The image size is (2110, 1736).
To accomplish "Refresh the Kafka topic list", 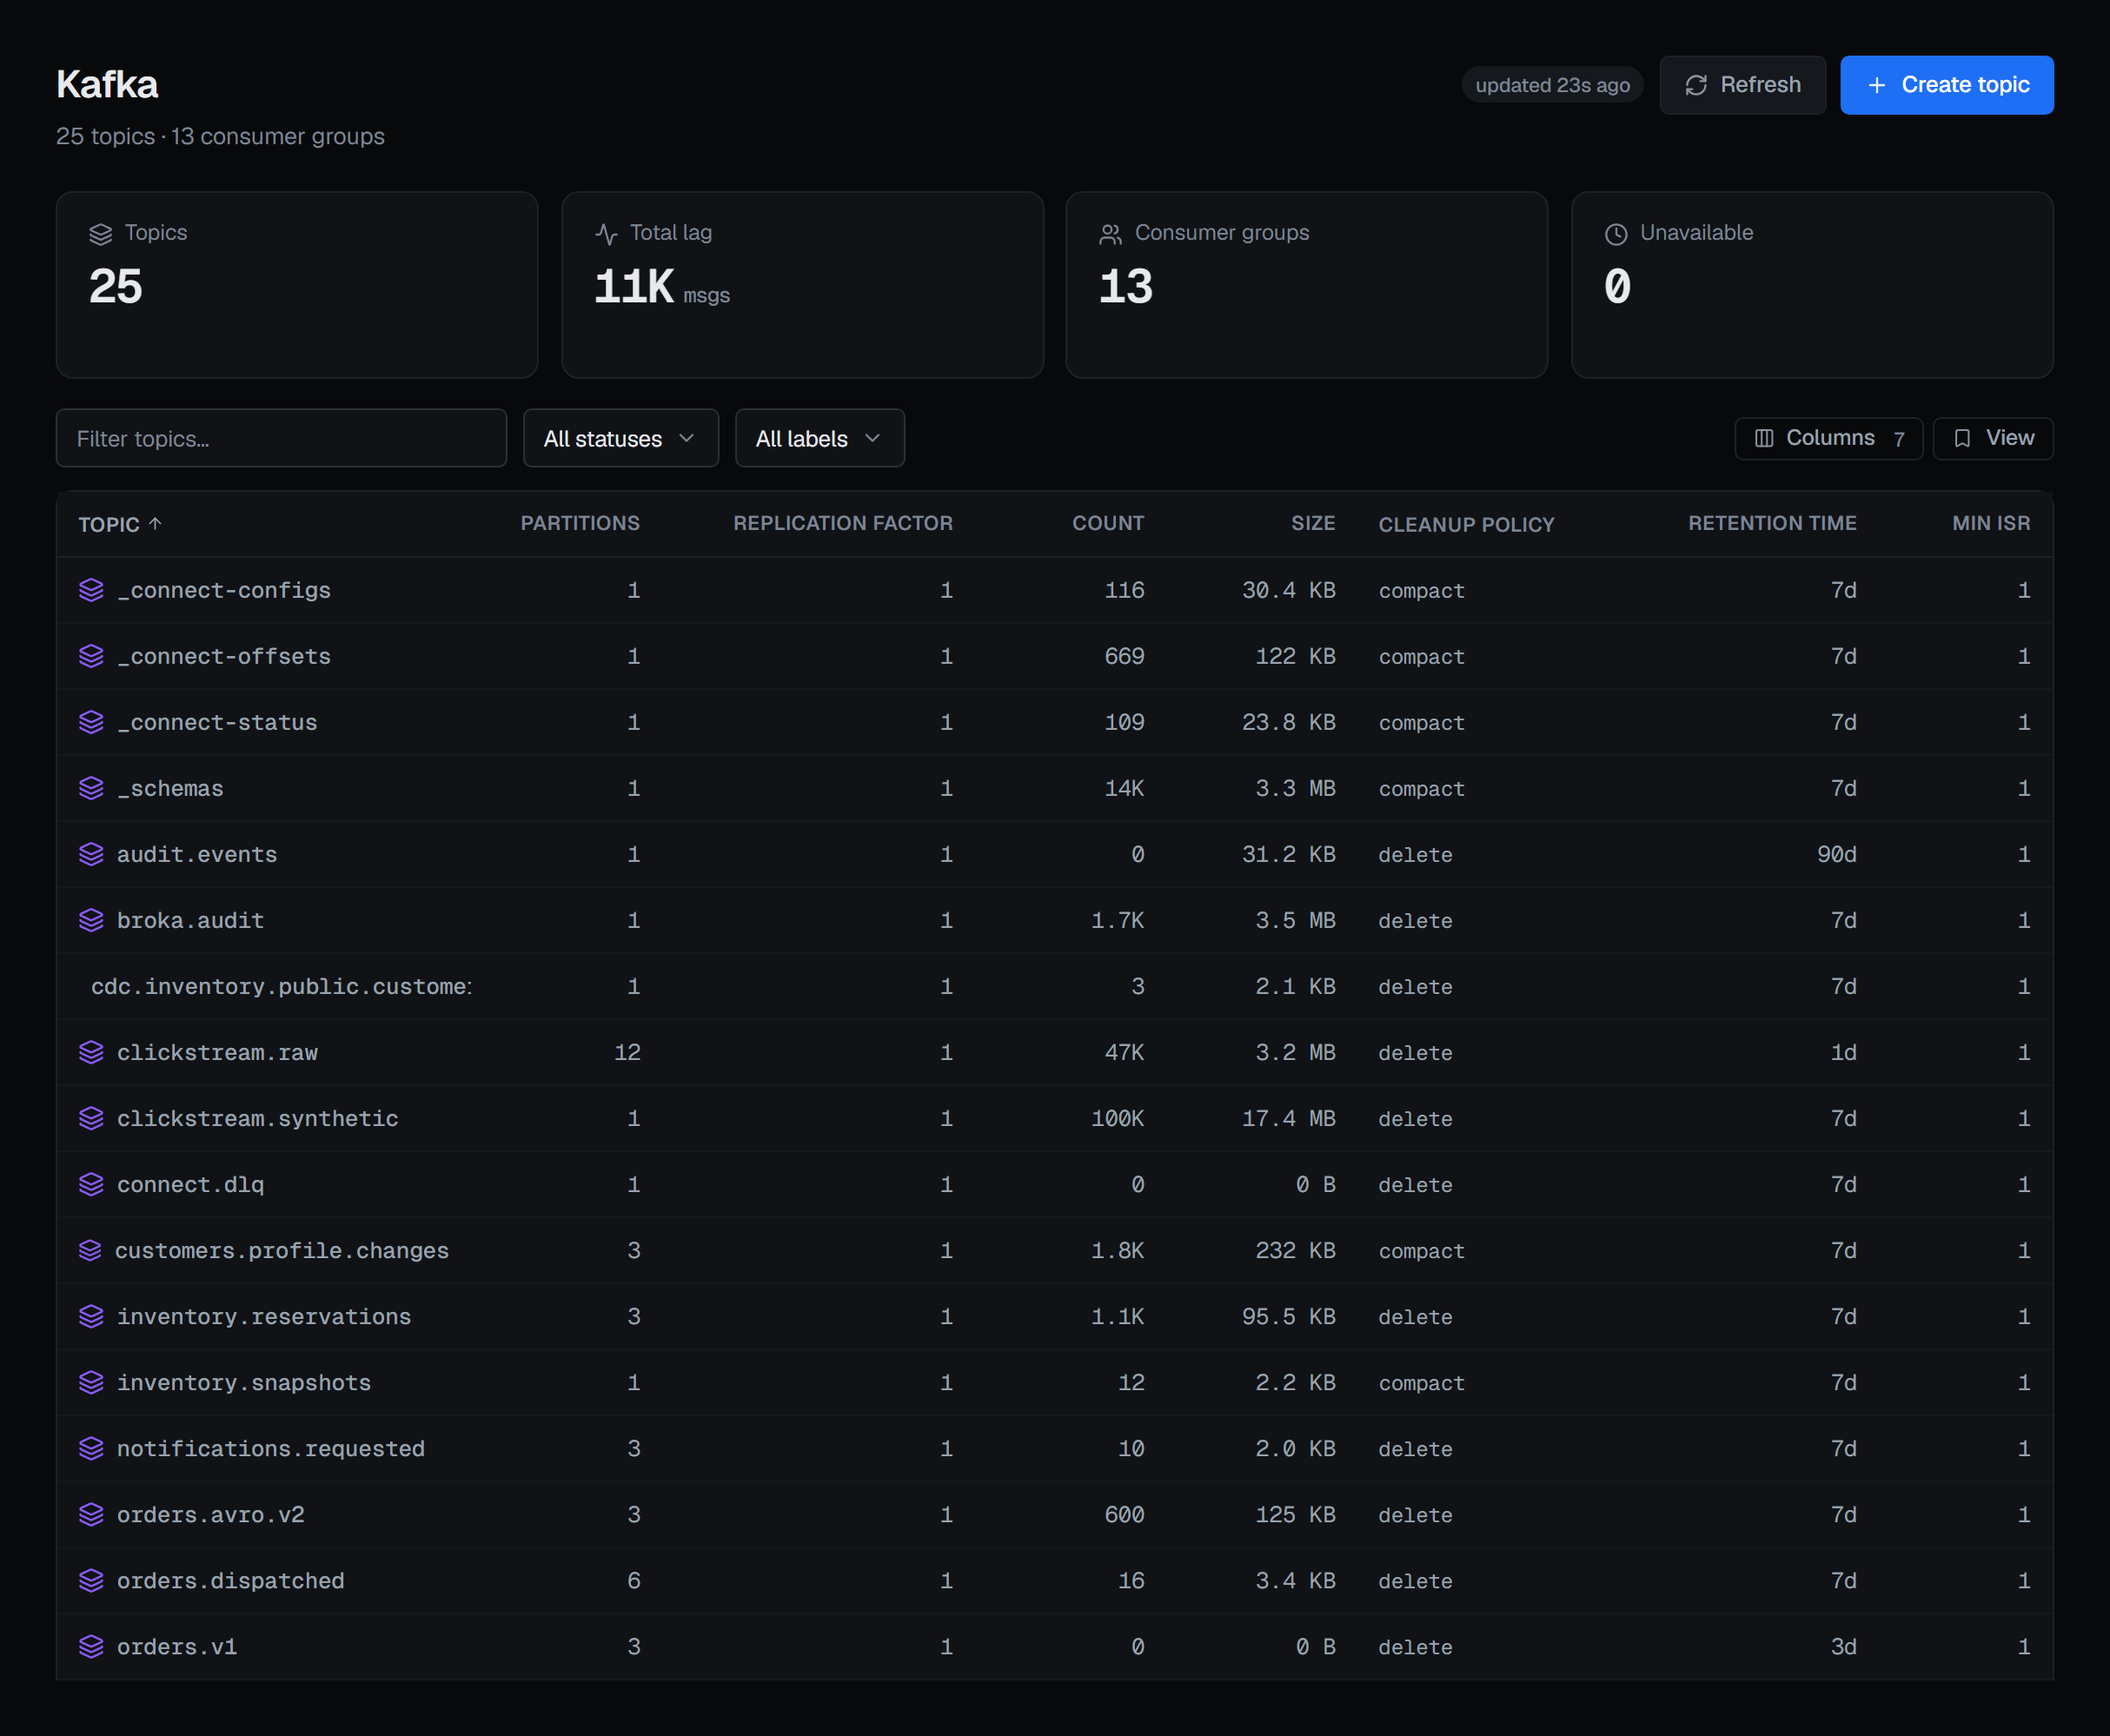I will tap(1742, 85).
